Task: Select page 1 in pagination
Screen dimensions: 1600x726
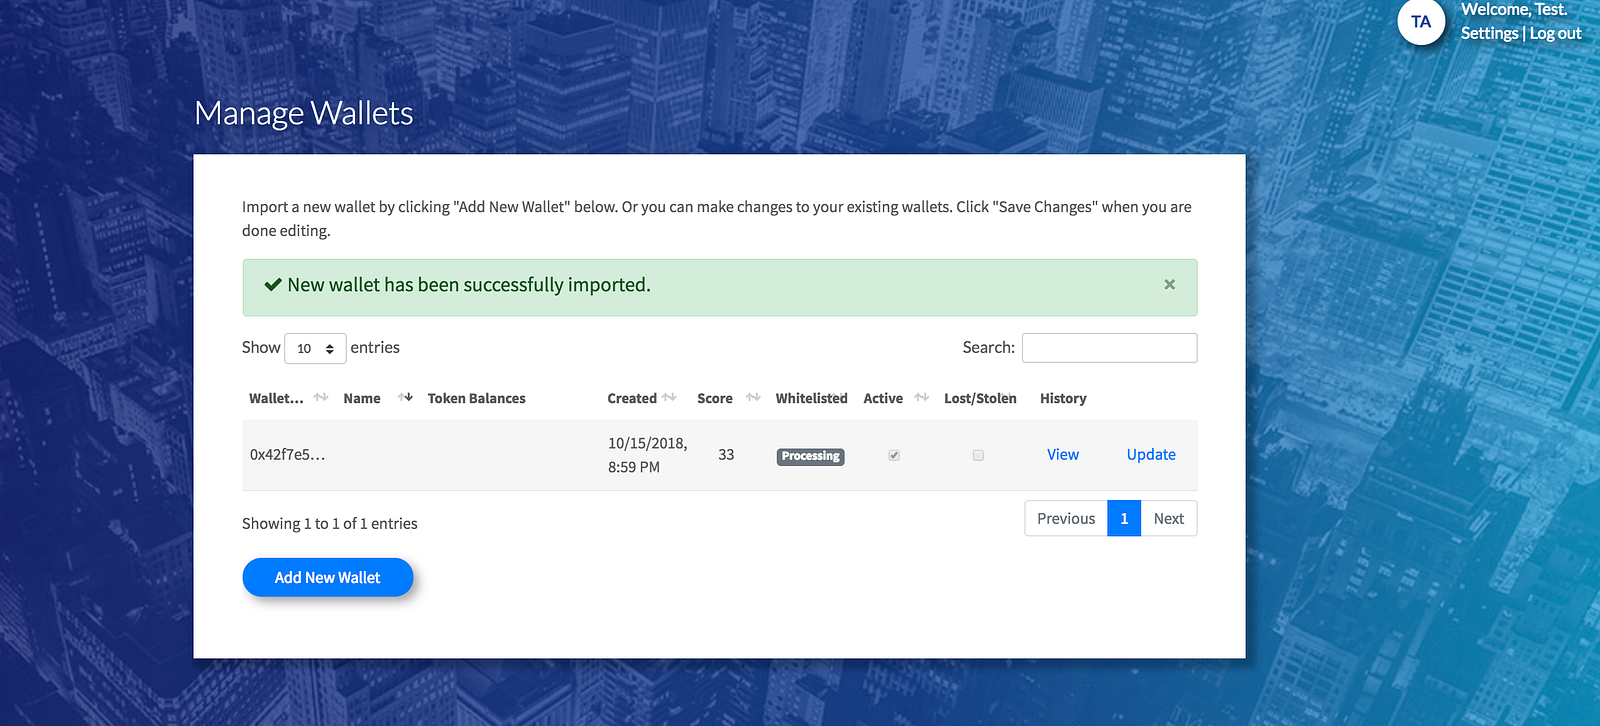Action: [x=1124, y=518]
